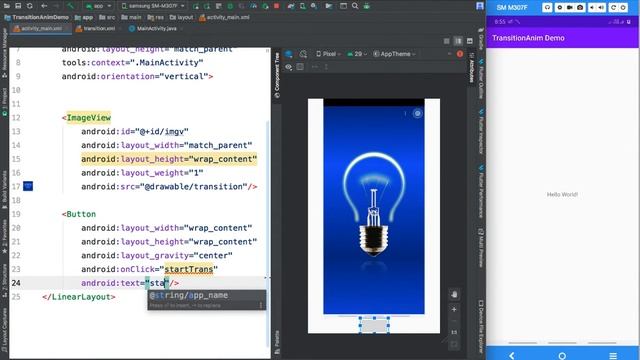Screen dimensions: 640x360
Task: Zoom in with the plus icon in design view
Action: 454,309
